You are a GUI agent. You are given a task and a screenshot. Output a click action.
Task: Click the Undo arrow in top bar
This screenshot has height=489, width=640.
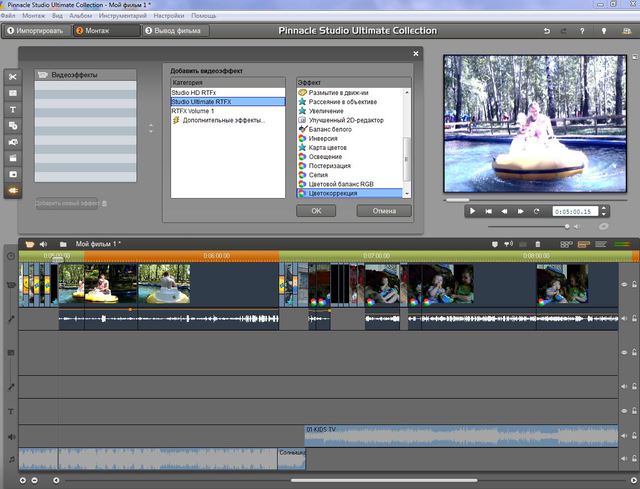(x=547, y=31)
